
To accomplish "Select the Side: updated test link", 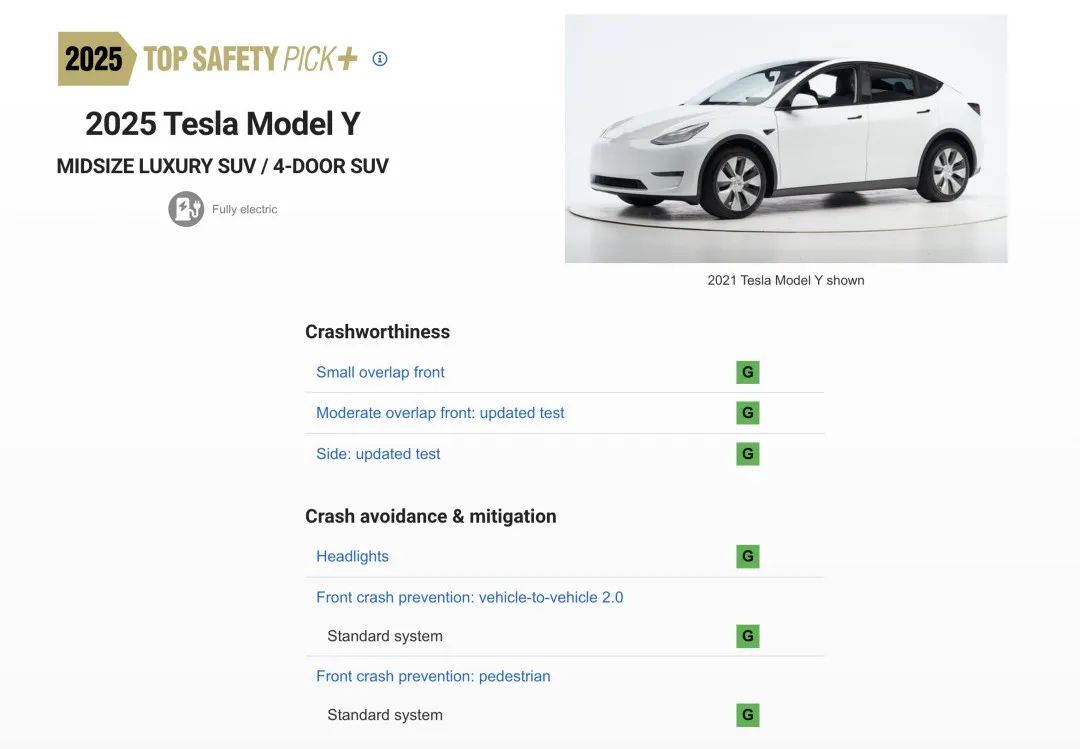I will coord(378,454).
